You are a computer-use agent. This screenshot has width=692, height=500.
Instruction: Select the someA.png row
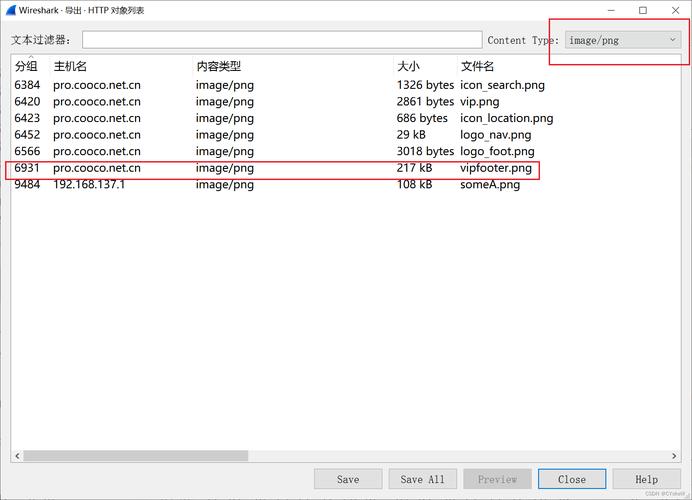(346, 184)
